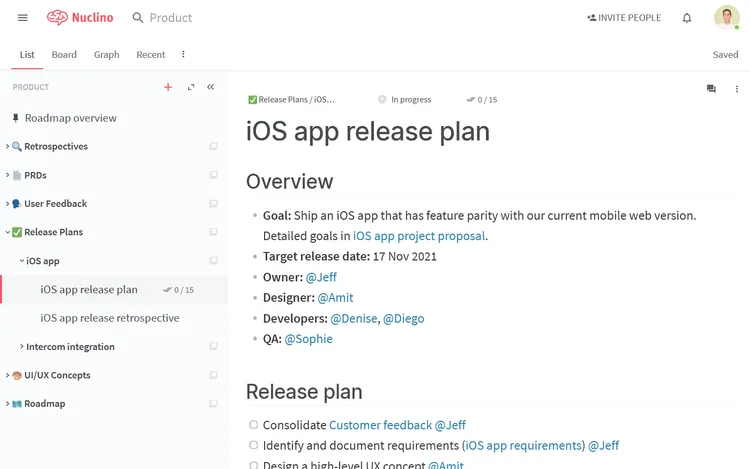Image resolution: width=750 pixels, height=469 pixels.
Task: Check the Consolidate Customer feedback task
Action: (254, 425)
